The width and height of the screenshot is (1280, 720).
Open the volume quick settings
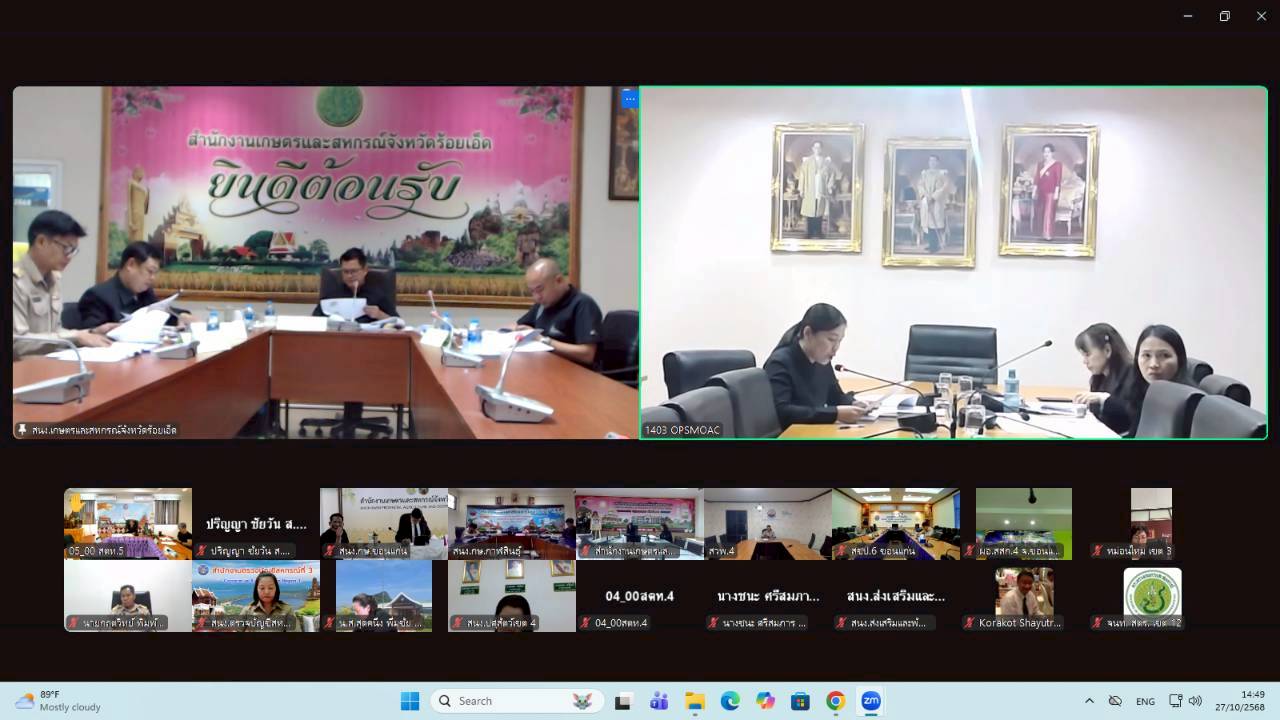(x=1195, y=701)
